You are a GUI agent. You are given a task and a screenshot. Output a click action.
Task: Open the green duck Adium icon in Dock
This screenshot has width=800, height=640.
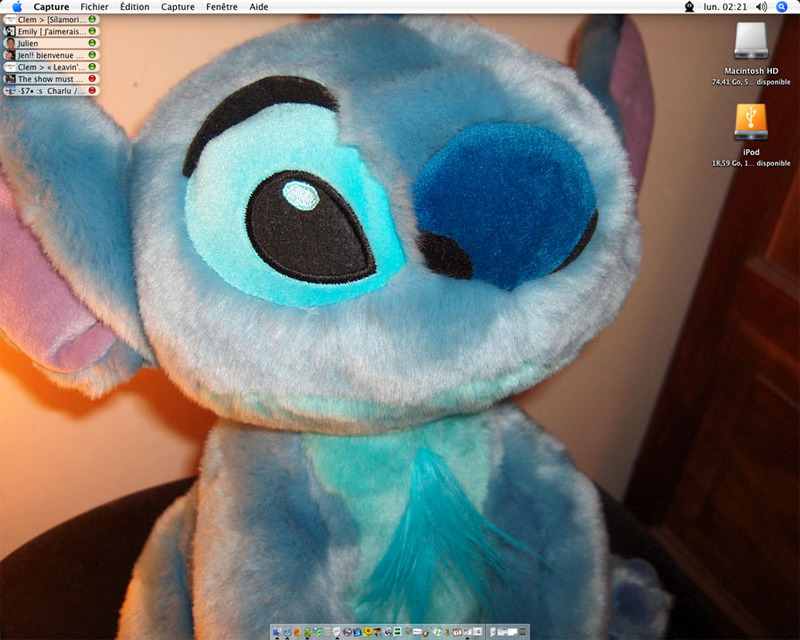tap(307, 631)
